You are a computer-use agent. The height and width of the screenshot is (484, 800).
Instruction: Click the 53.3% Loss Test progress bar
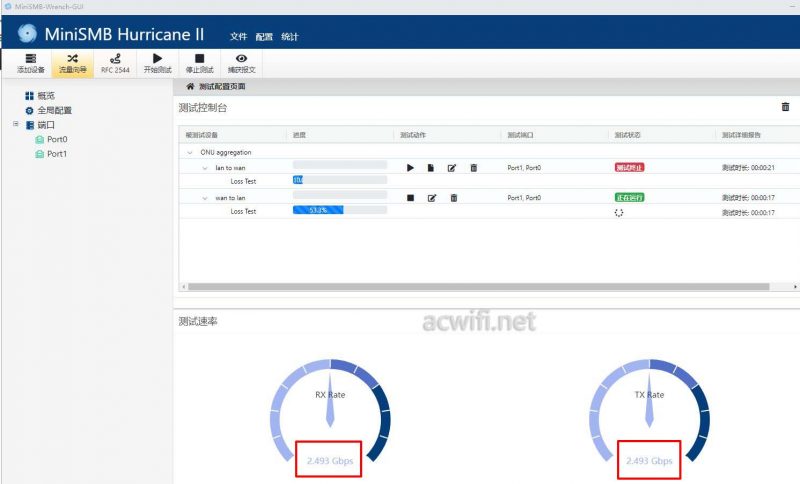[x=340, y=210]
